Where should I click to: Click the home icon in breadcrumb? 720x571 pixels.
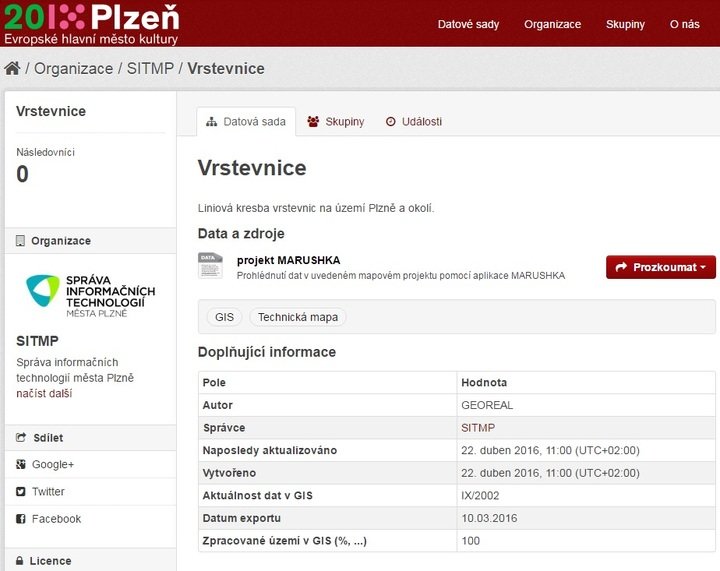click(12, 69)
